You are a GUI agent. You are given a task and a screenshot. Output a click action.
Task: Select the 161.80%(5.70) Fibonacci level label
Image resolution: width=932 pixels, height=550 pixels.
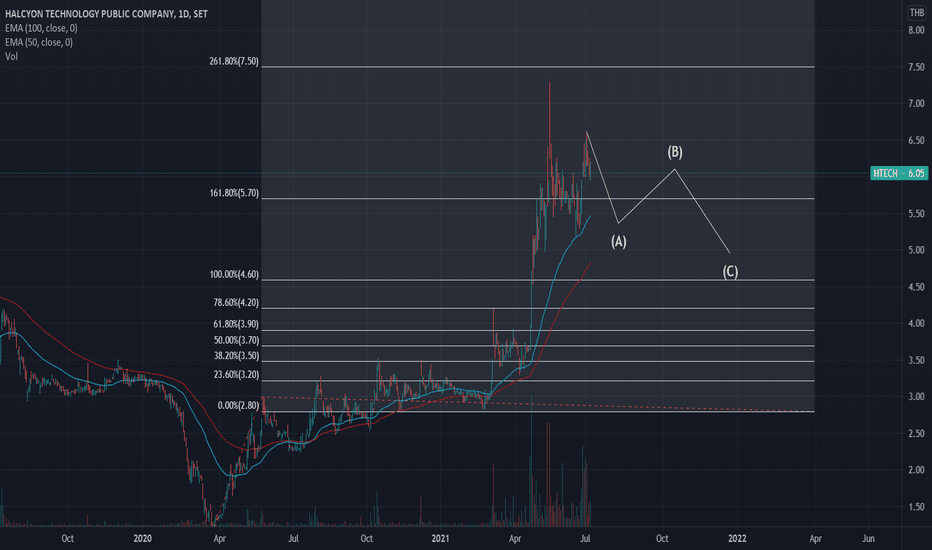tap(234, 193)
